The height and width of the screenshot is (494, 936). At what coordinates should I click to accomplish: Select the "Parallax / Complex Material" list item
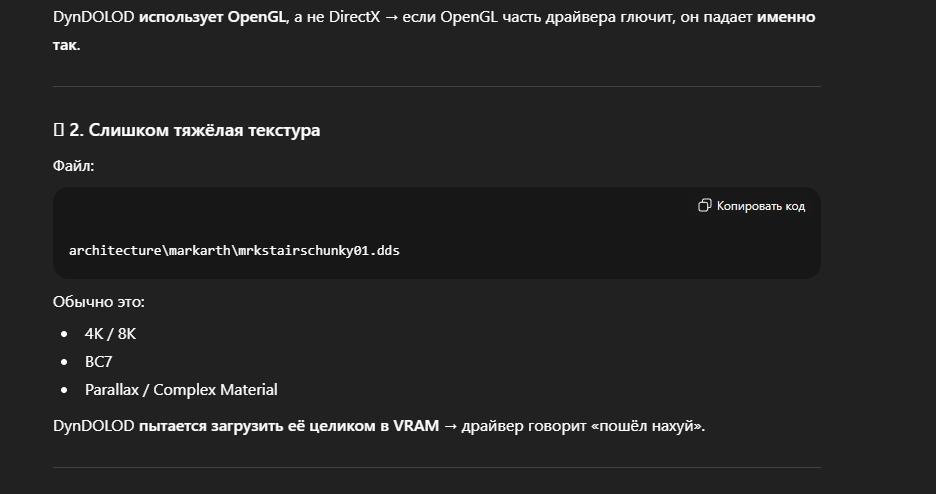click(x=181, y=389)
